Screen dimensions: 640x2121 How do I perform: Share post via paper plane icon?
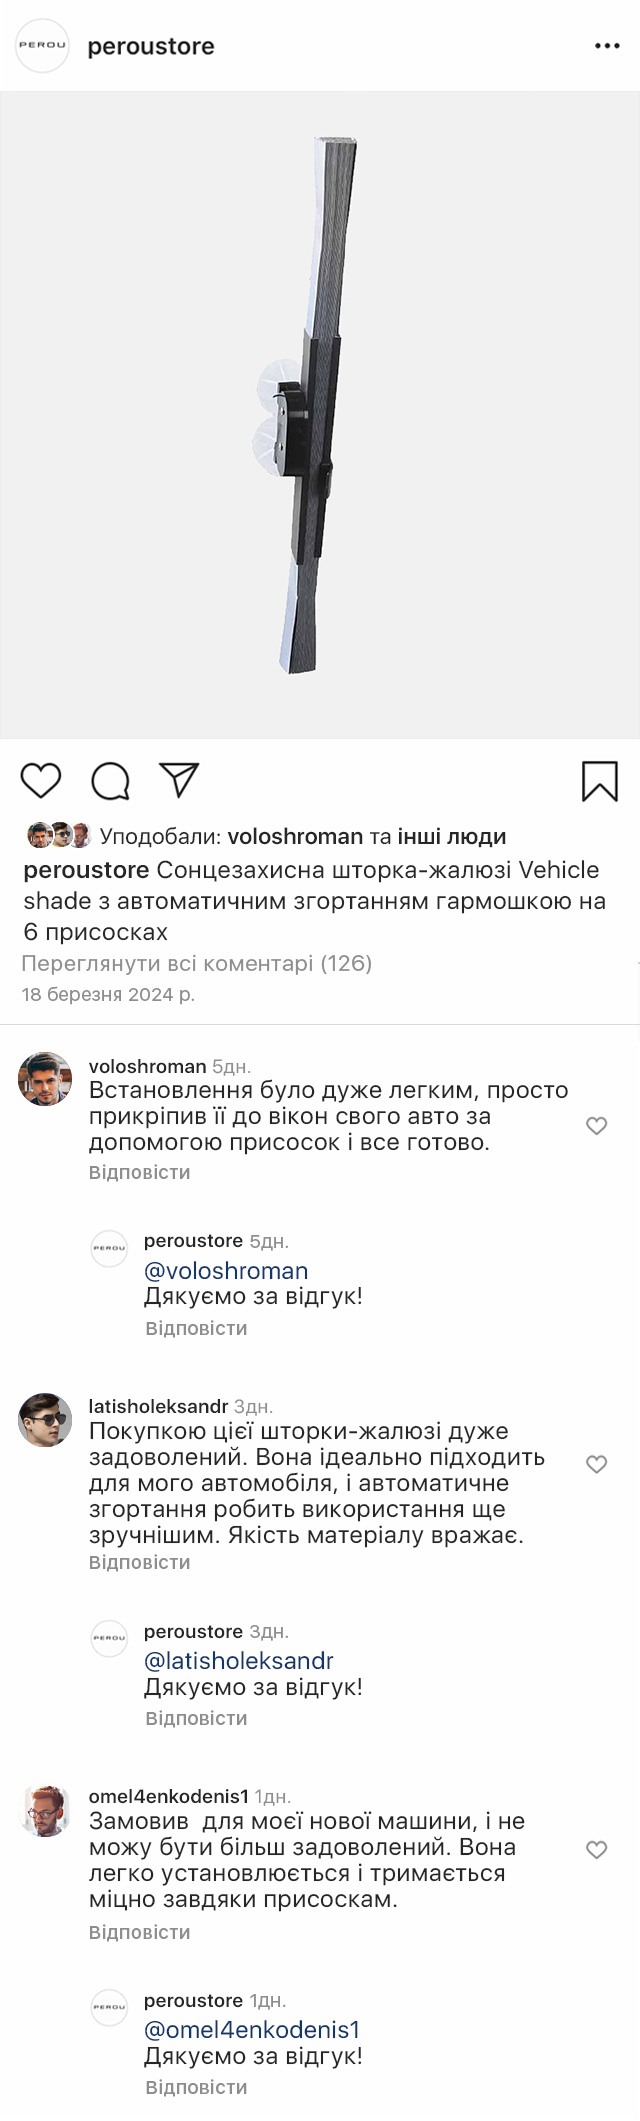coord(180,780)
